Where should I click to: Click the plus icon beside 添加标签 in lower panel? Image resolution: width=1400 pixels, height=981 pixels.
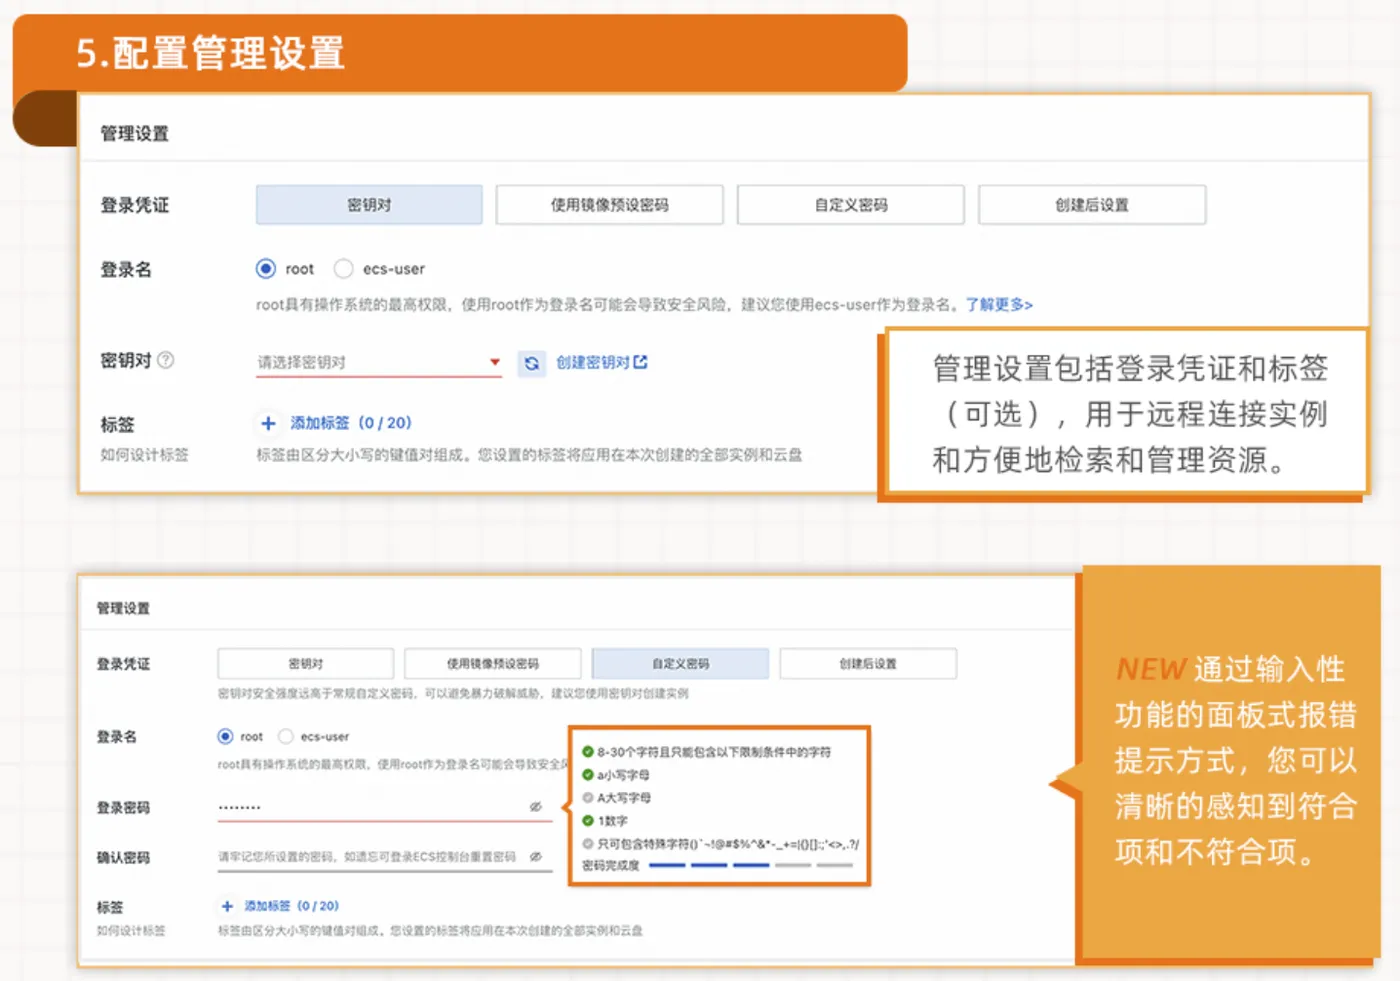click(227, 906)
